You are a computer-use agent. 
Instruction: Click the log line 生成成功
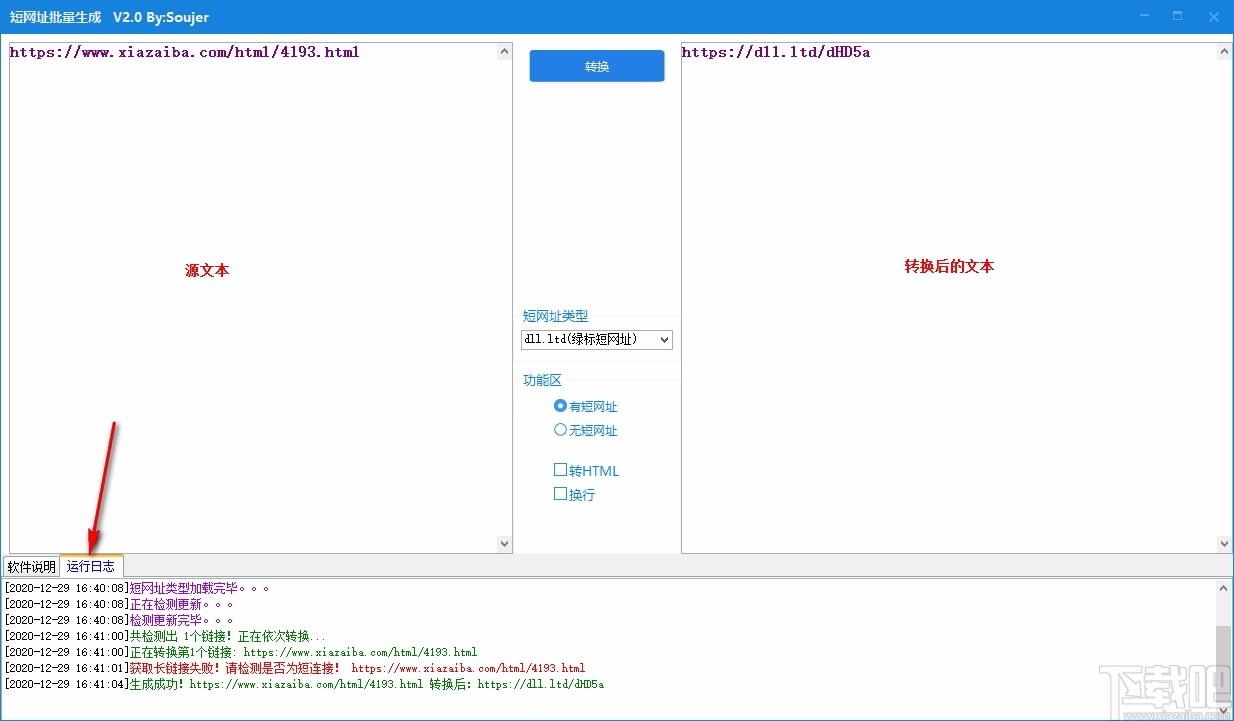(304, 684)
